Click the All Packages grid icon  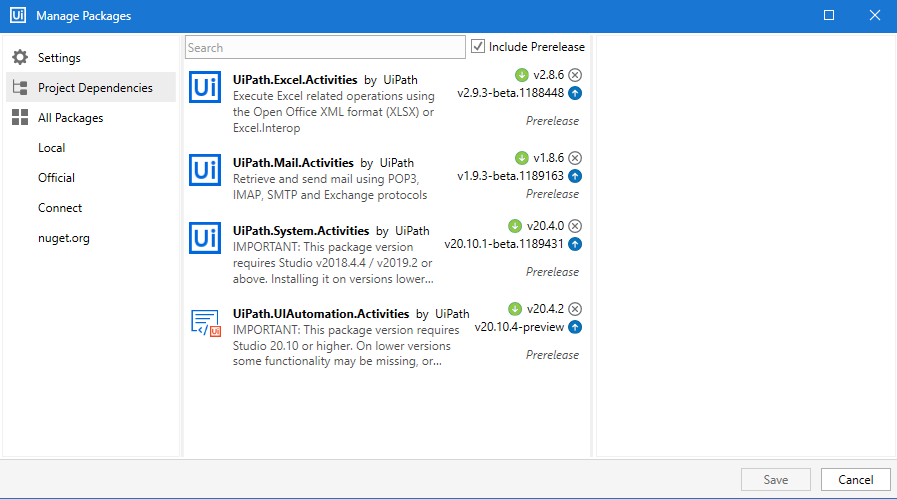[20, 117]
